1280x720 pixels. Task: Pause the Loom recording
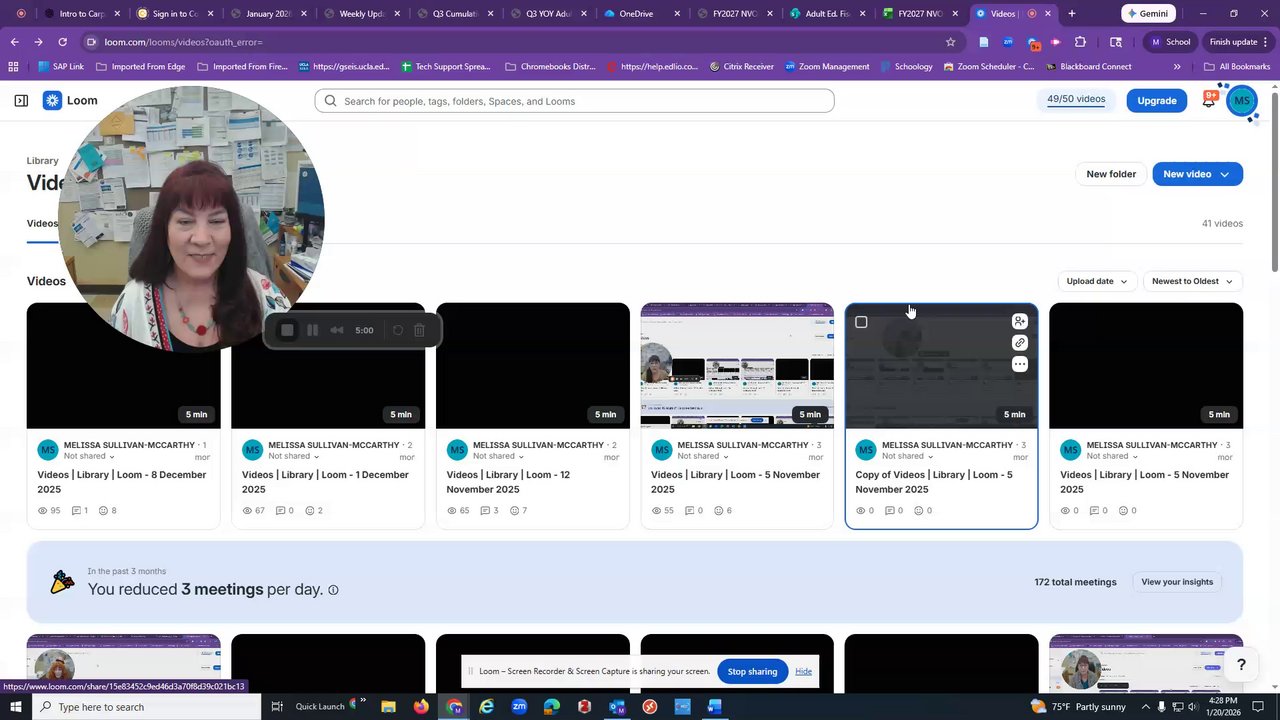[x=312, y=330]
